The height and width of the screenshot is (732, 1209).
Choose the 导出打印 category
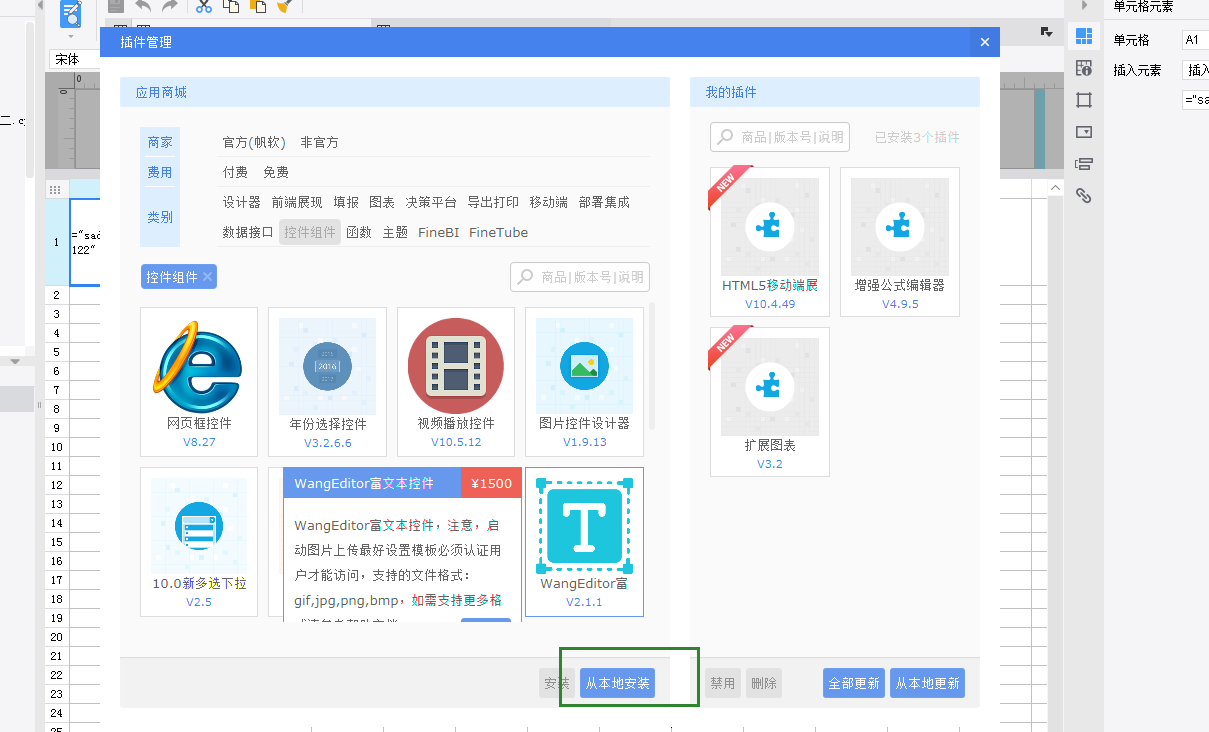[493, 202]
